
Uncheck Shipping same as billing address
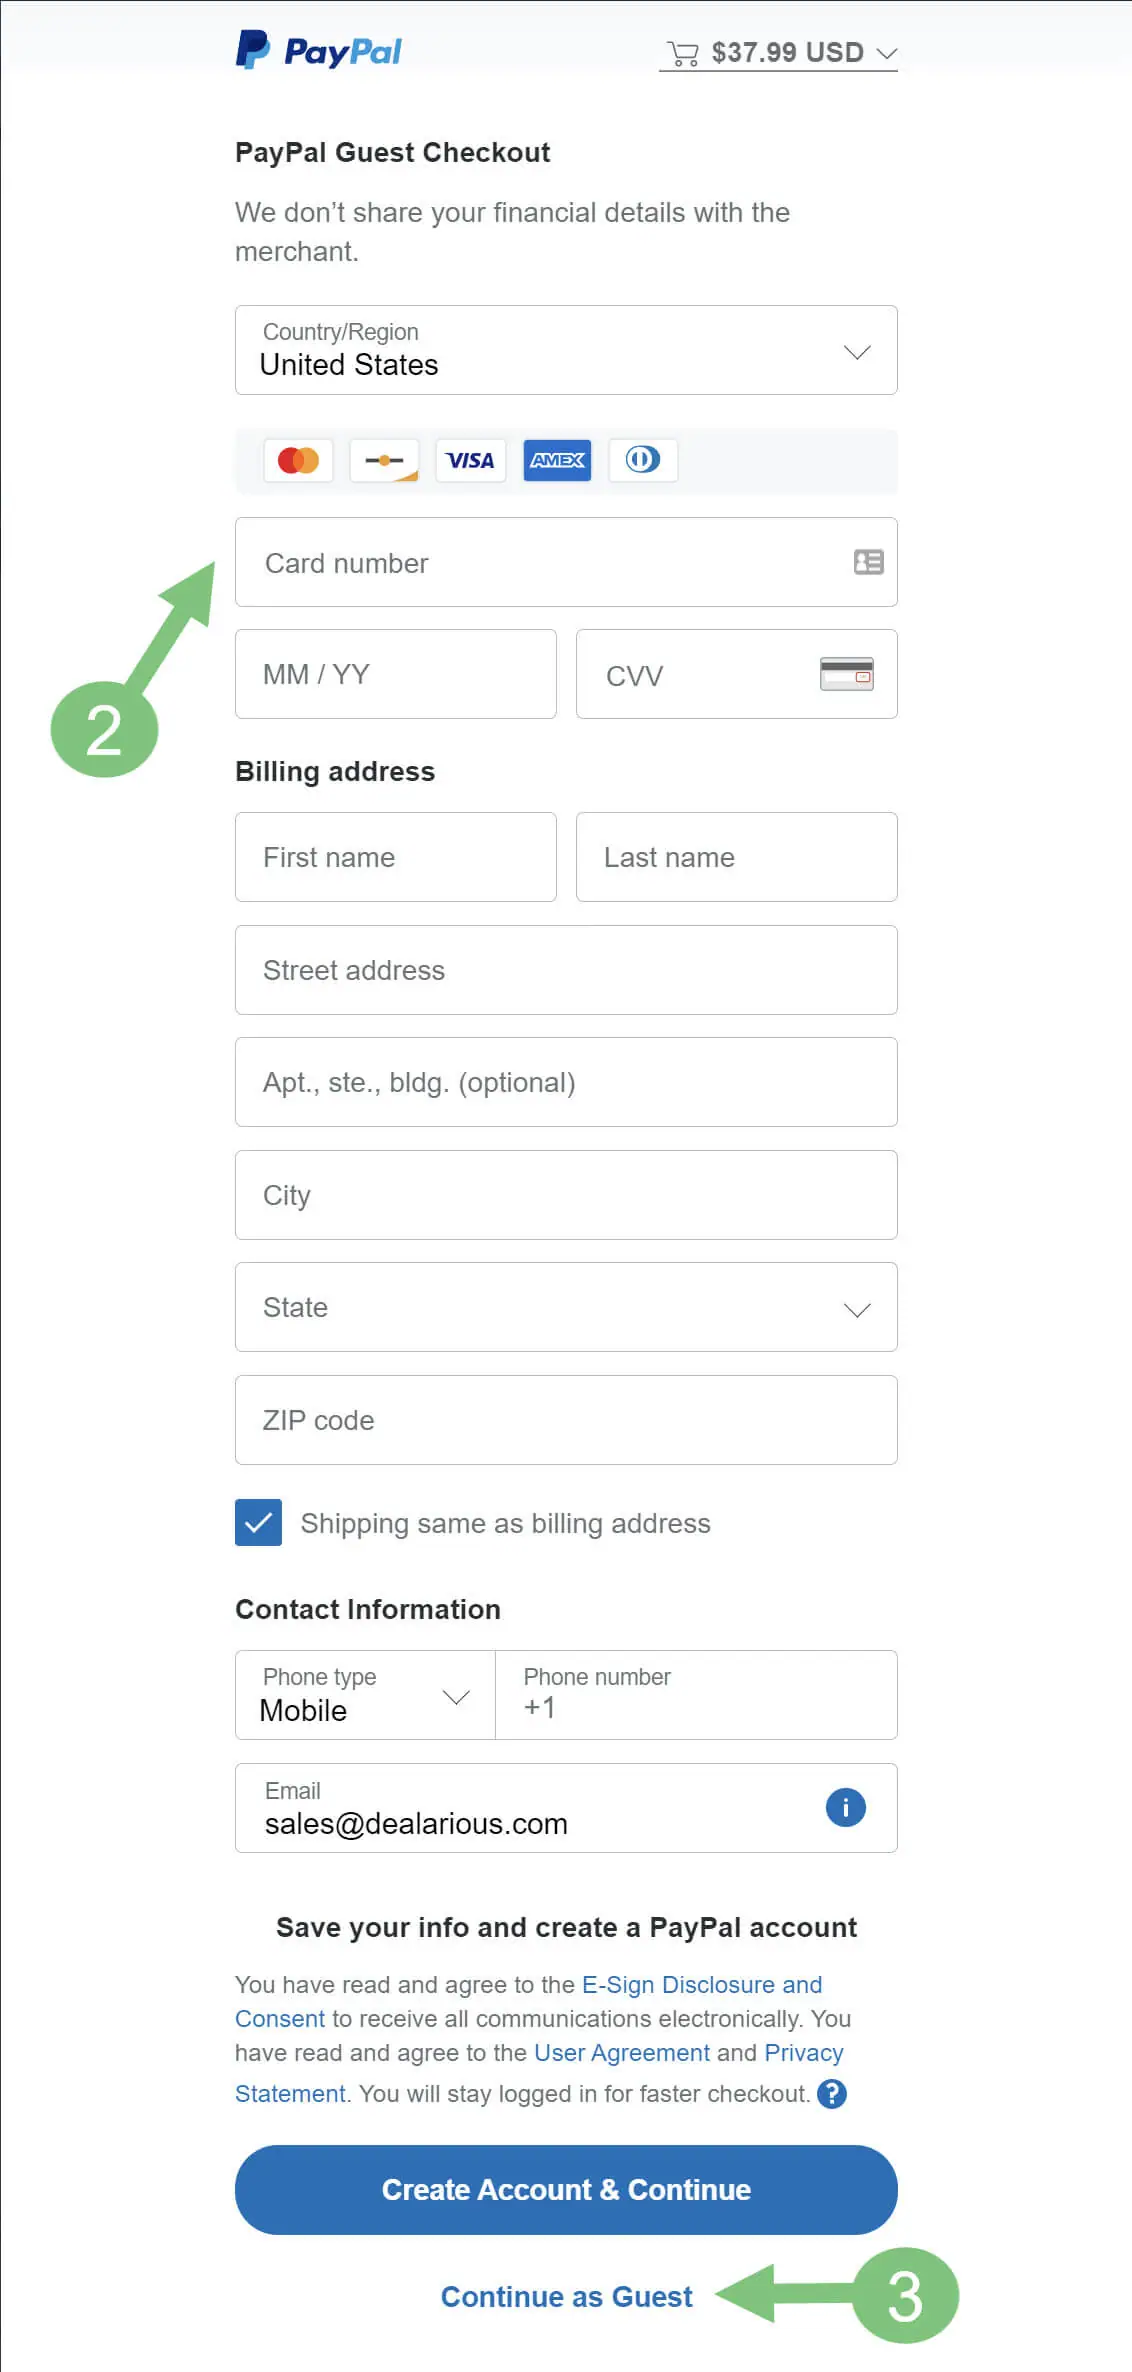pos(258,1522)
